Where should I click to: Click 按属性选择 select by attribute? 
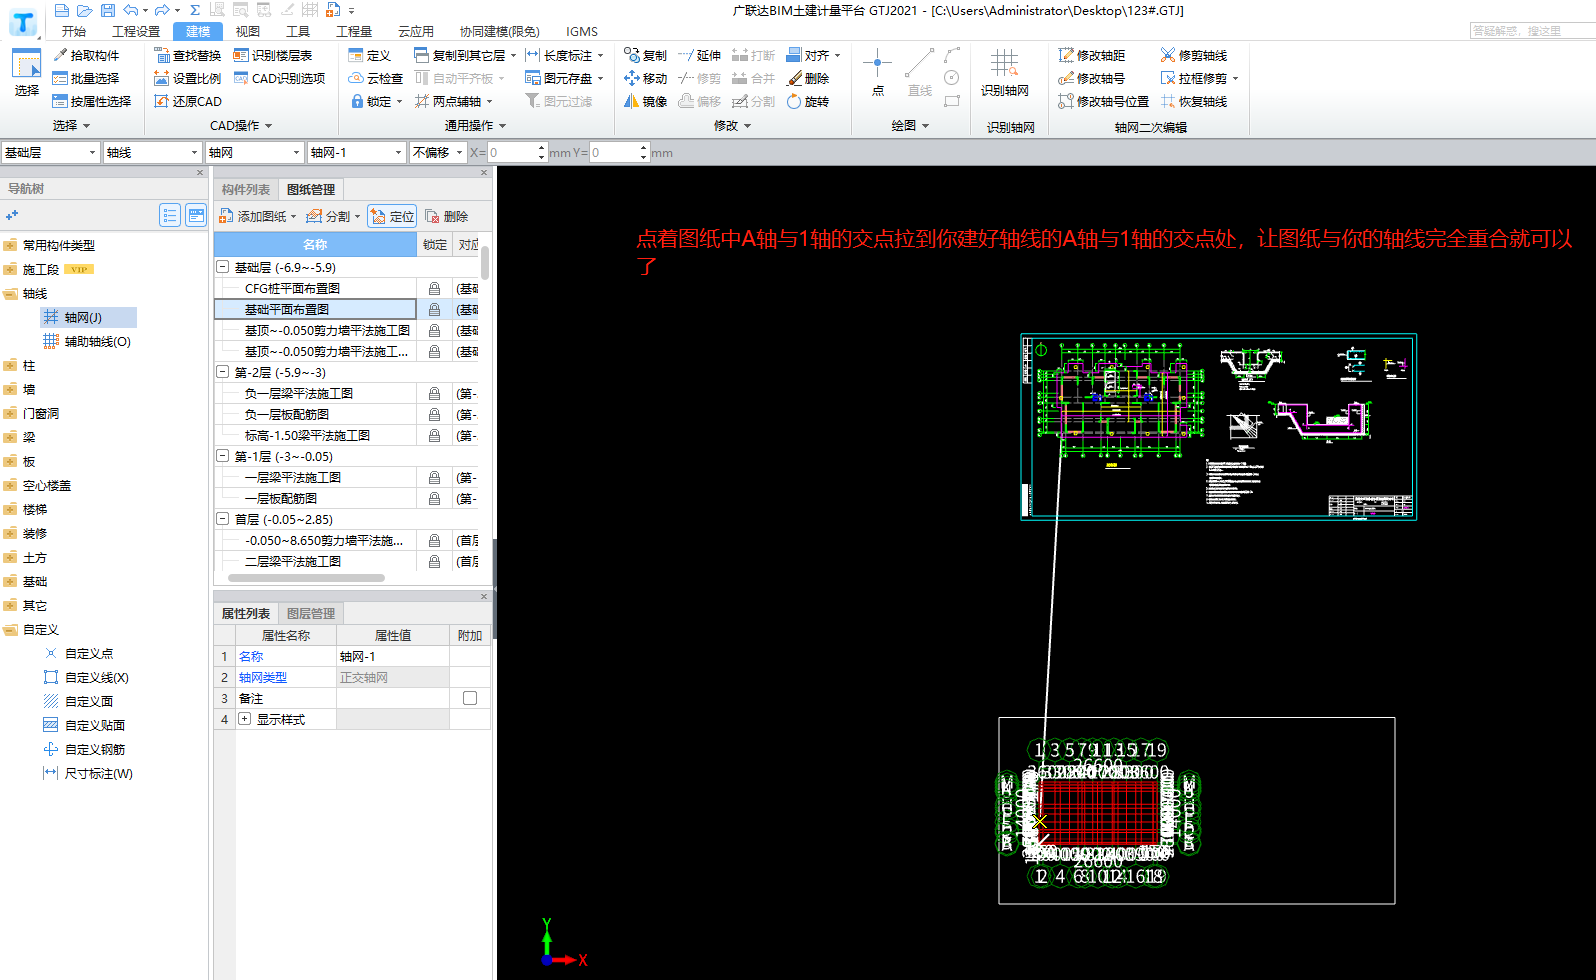tap(92, 101)
